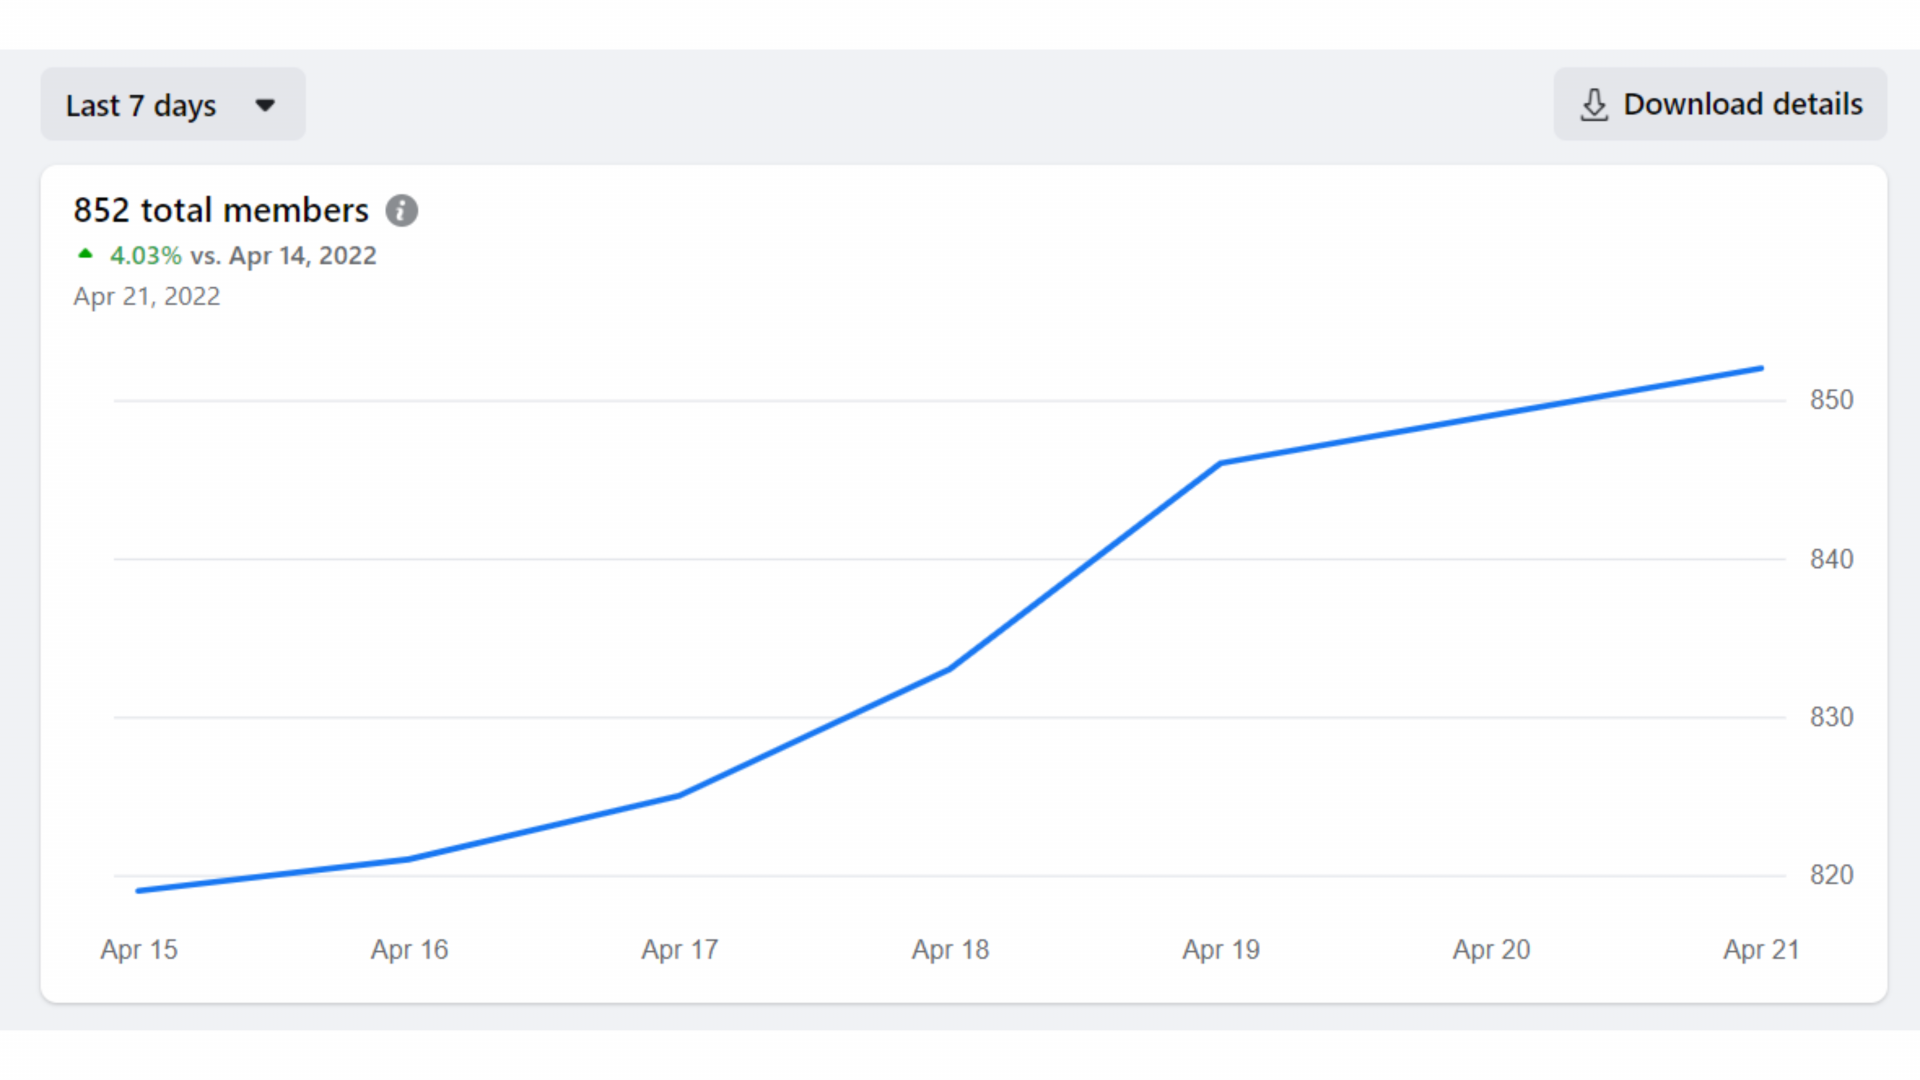Click the green upward trend triangle
This screenshot has width=1920, height=1080.
tap(86, 255)
